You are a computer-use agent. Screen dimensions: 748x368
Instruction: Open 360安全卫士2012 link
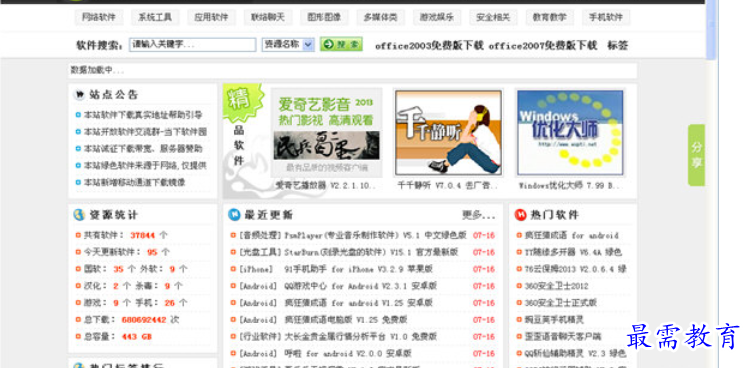click(x=556, y=286)
